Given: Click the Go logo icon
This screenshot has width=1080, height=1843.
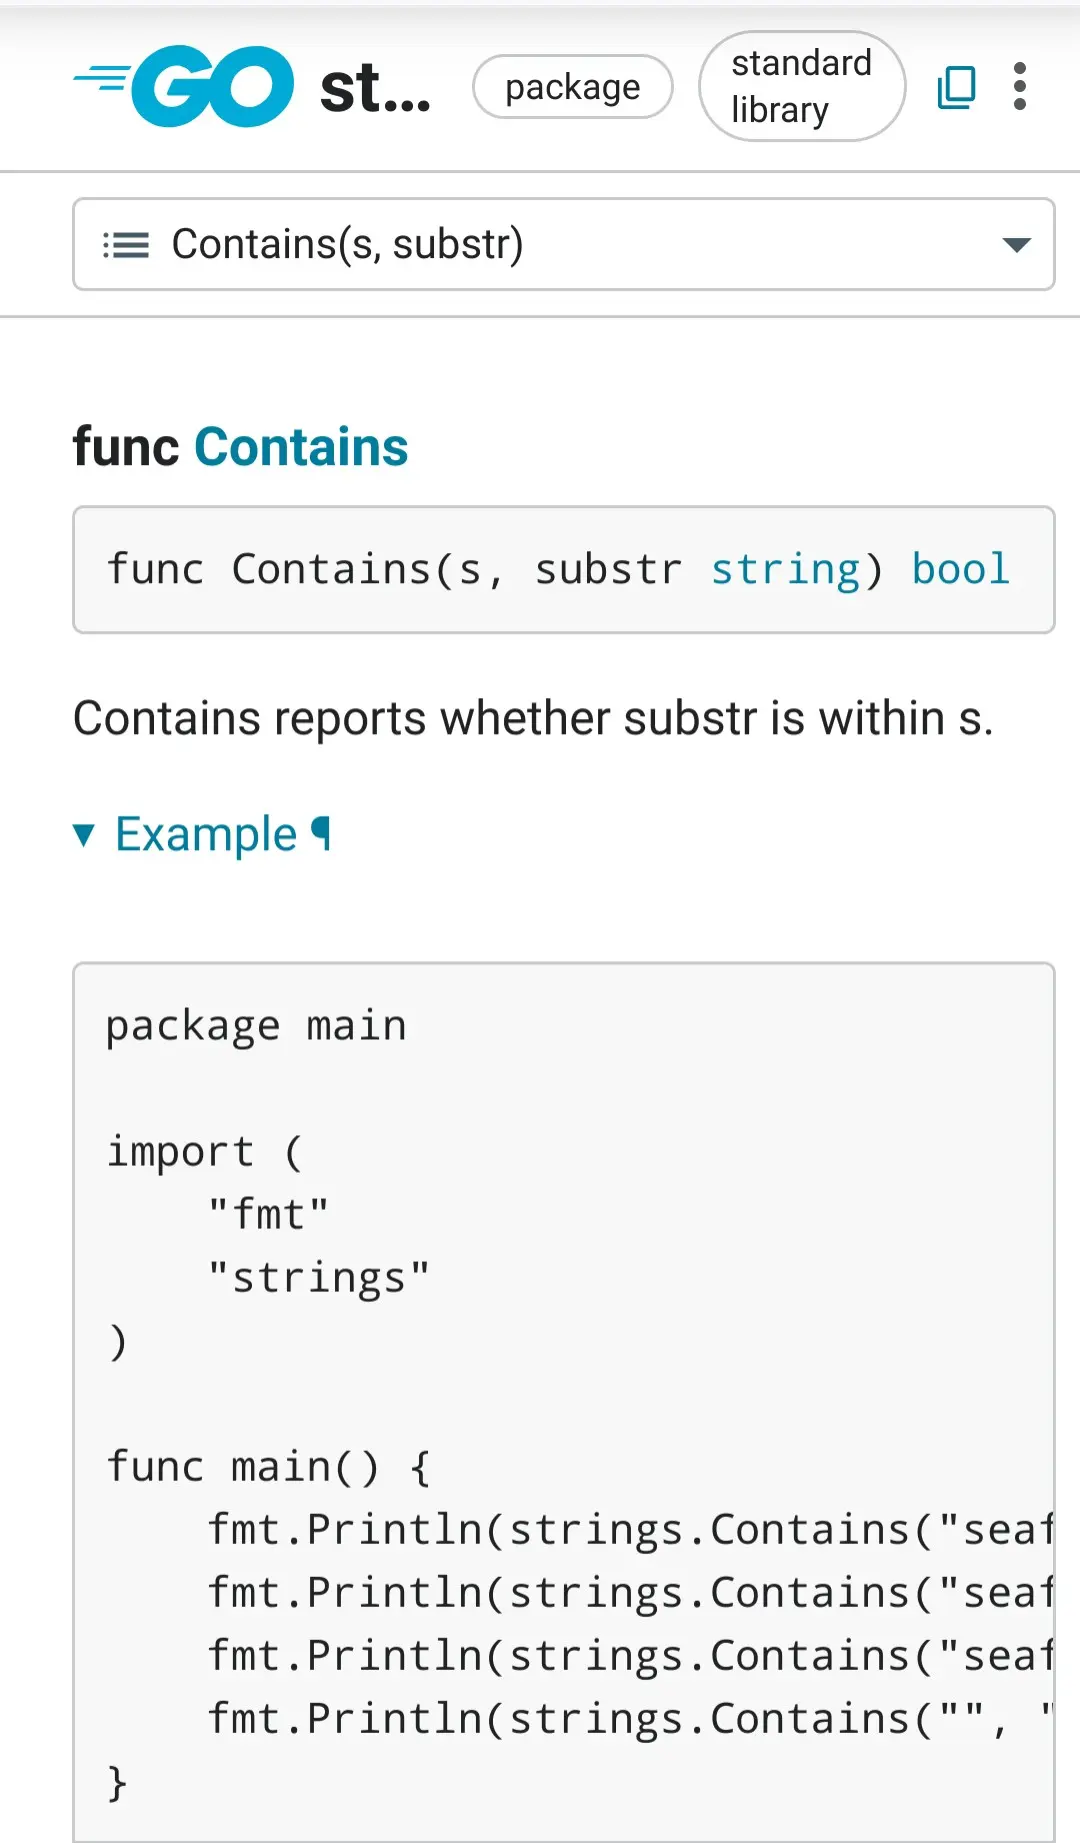Looking at the screenshot, I should tap(185, 87).
